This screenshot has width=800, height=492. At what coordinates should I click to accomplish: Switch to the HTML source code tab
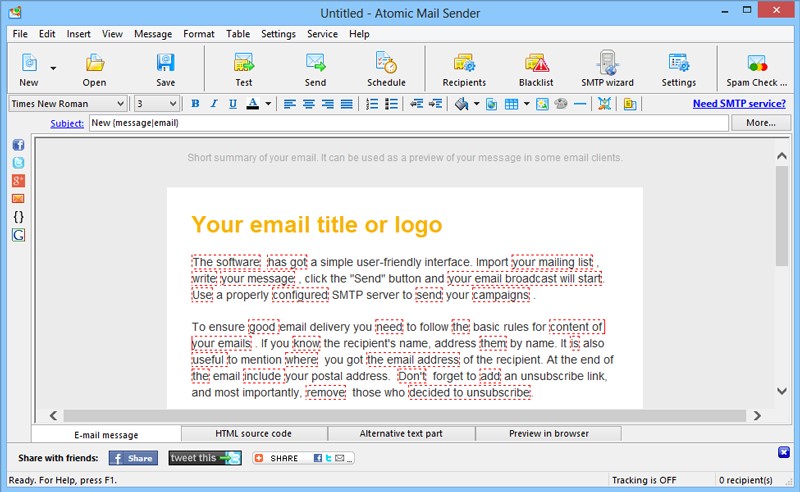(254, 434)
